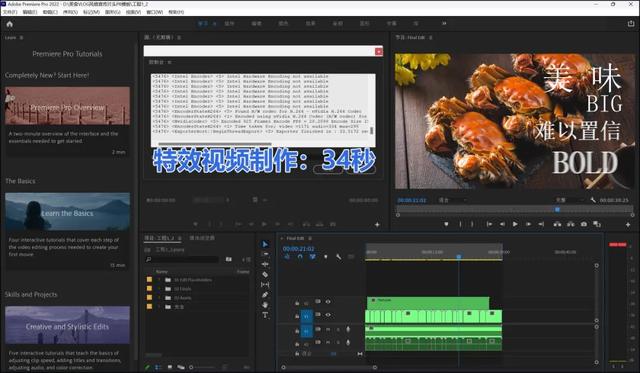This screenshot has width=640, height=373.
Task: Open Program Monitor zoom level dropdown
Action: pyautogui.click(x=452, y=200)
